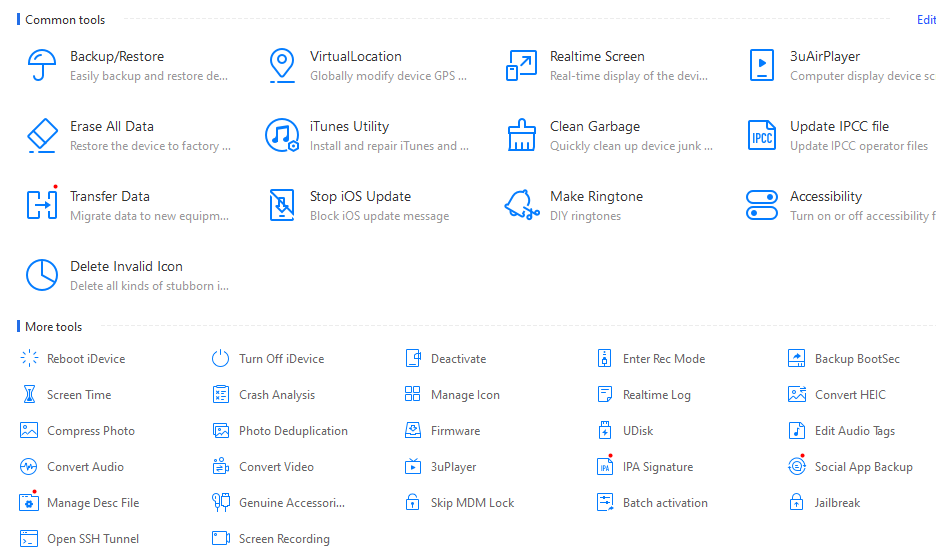This screenshot has height=552, width=936.
Task: Click the IPA Signature label
Action: point(658,467)
